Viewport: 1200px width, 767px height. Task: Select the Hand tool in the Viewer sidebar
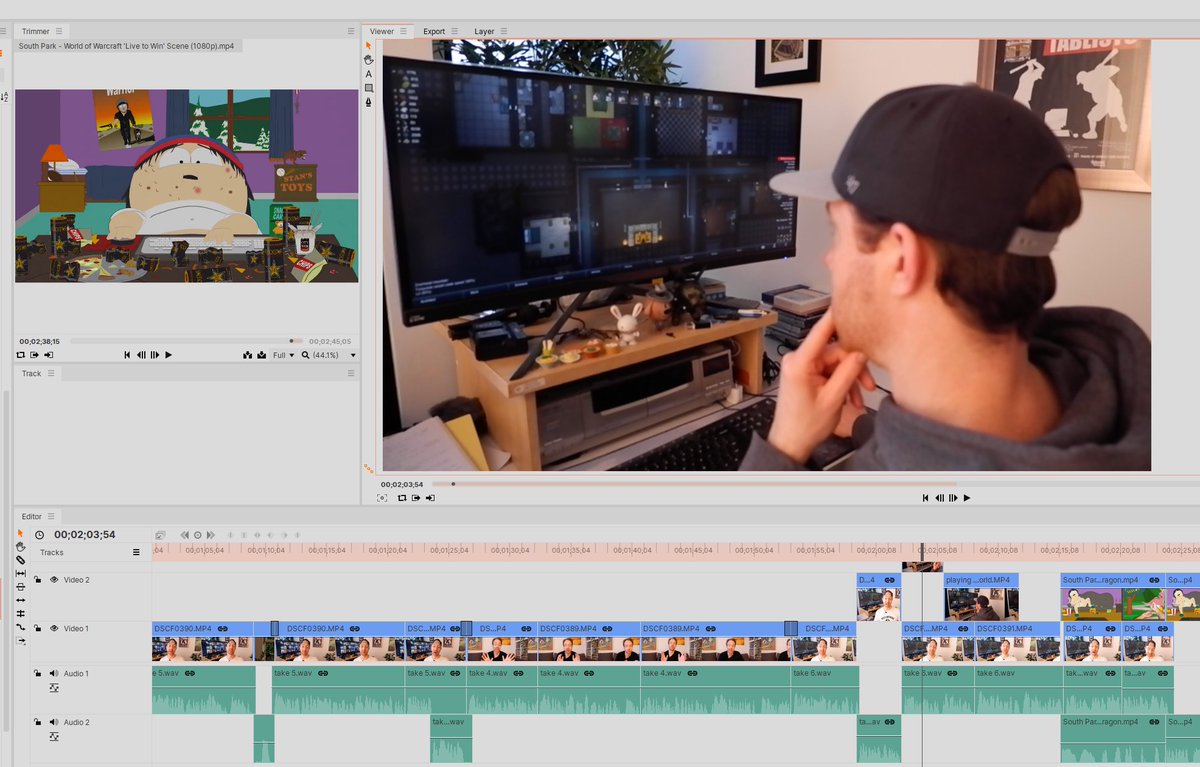coord(368,59)
